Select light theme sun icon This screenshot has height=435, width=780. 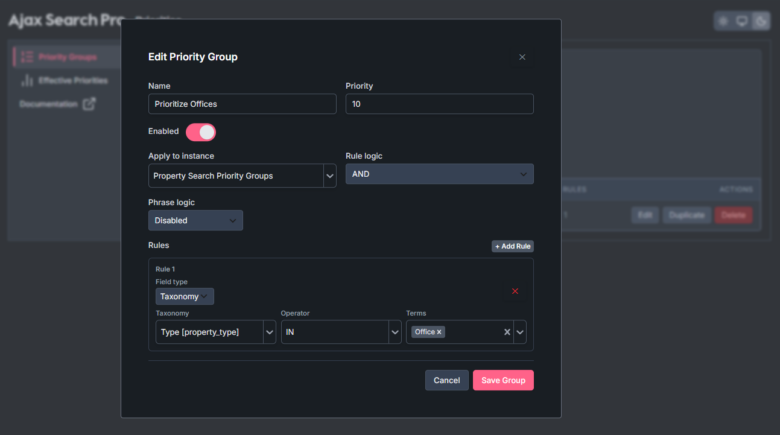click(723, 21)
